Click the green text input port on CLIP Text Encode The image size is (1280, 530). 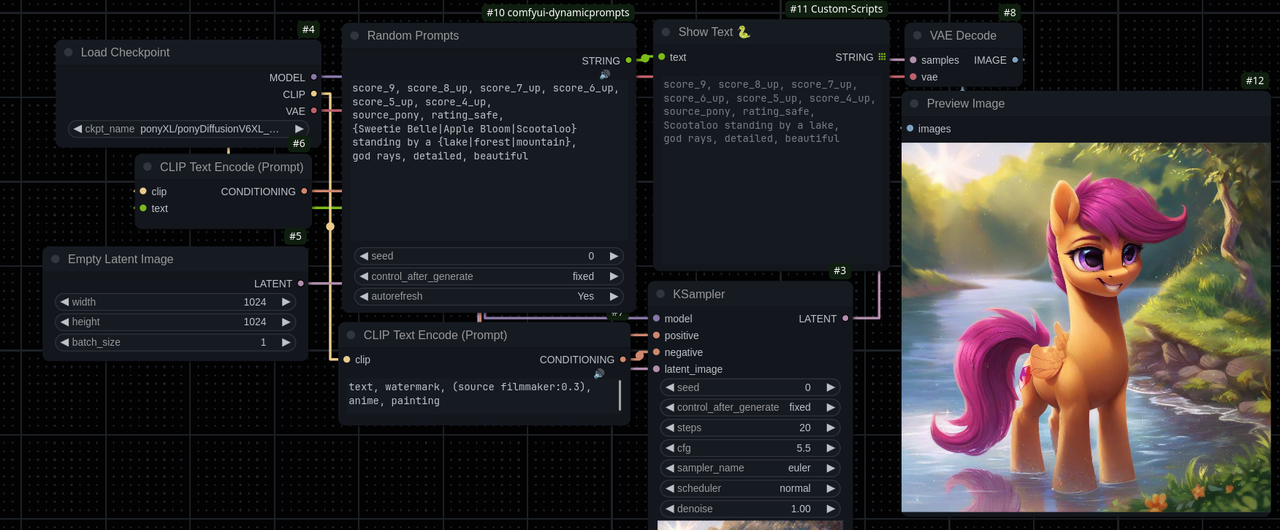[x=143, y=208]
